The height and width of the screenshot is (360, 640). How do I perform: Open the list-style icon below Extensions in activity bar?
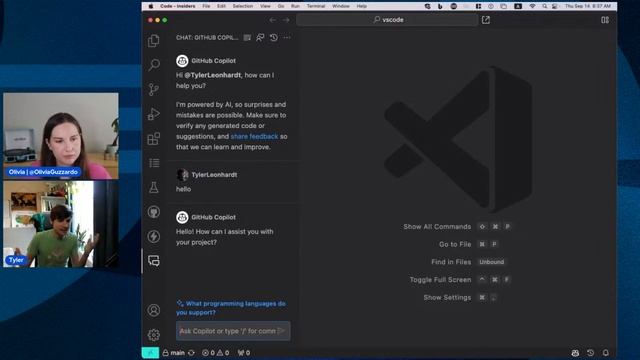click(154, 163)
